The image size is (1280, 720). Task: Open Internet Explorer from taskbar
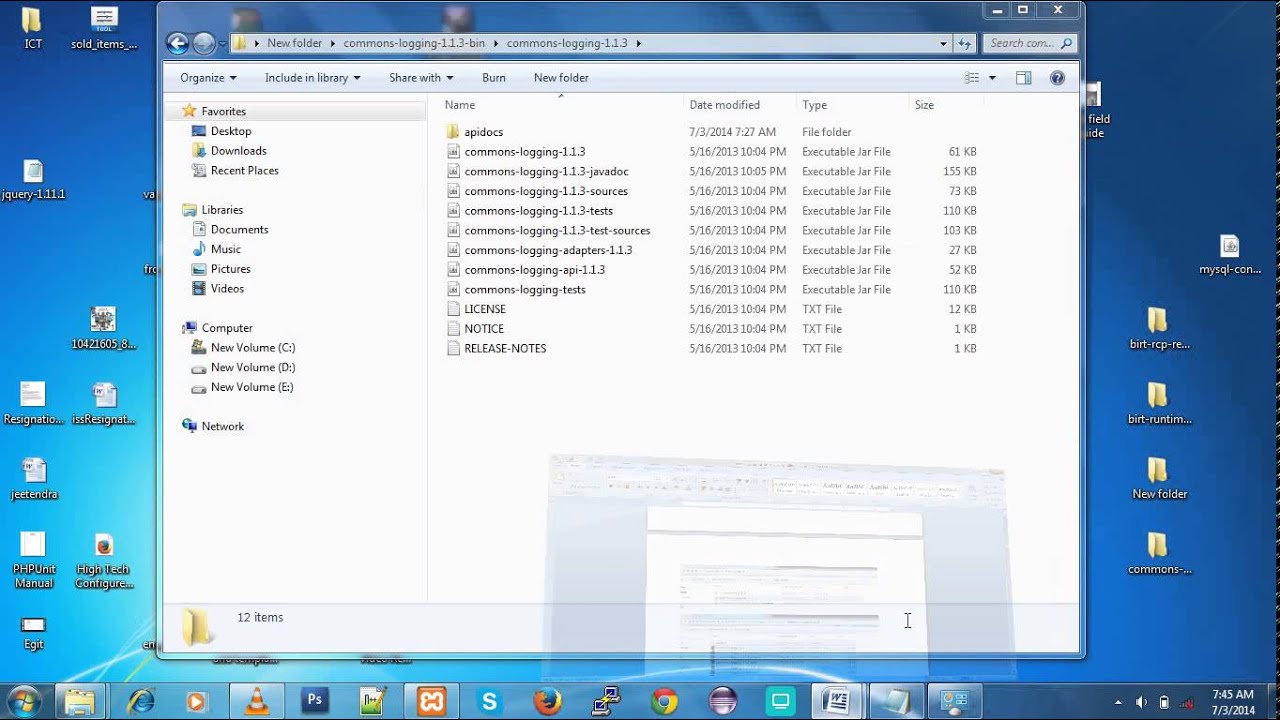pos(140,702)
